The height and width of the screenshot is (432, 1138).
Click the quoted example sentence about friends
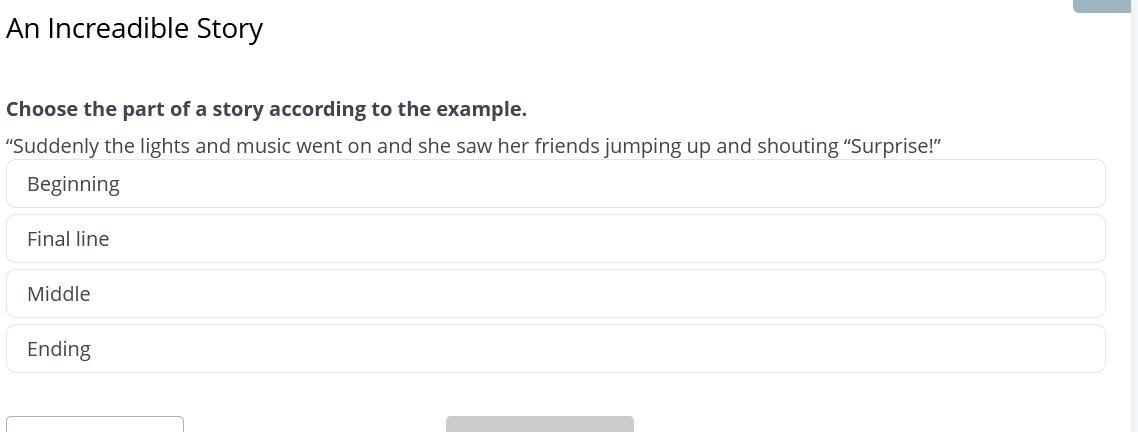click(473, 146)
